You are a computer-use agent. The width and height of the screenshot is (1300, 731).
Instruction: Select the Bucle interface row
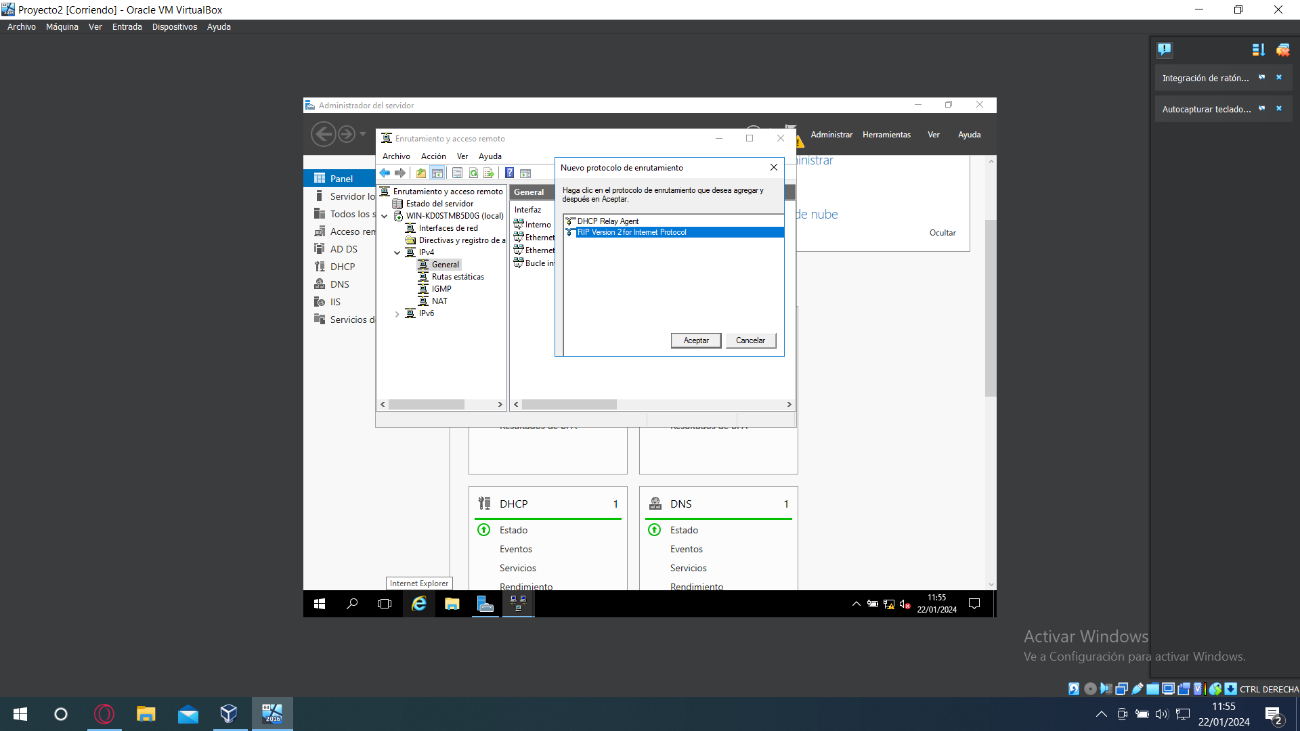click(x=533, y=263)
